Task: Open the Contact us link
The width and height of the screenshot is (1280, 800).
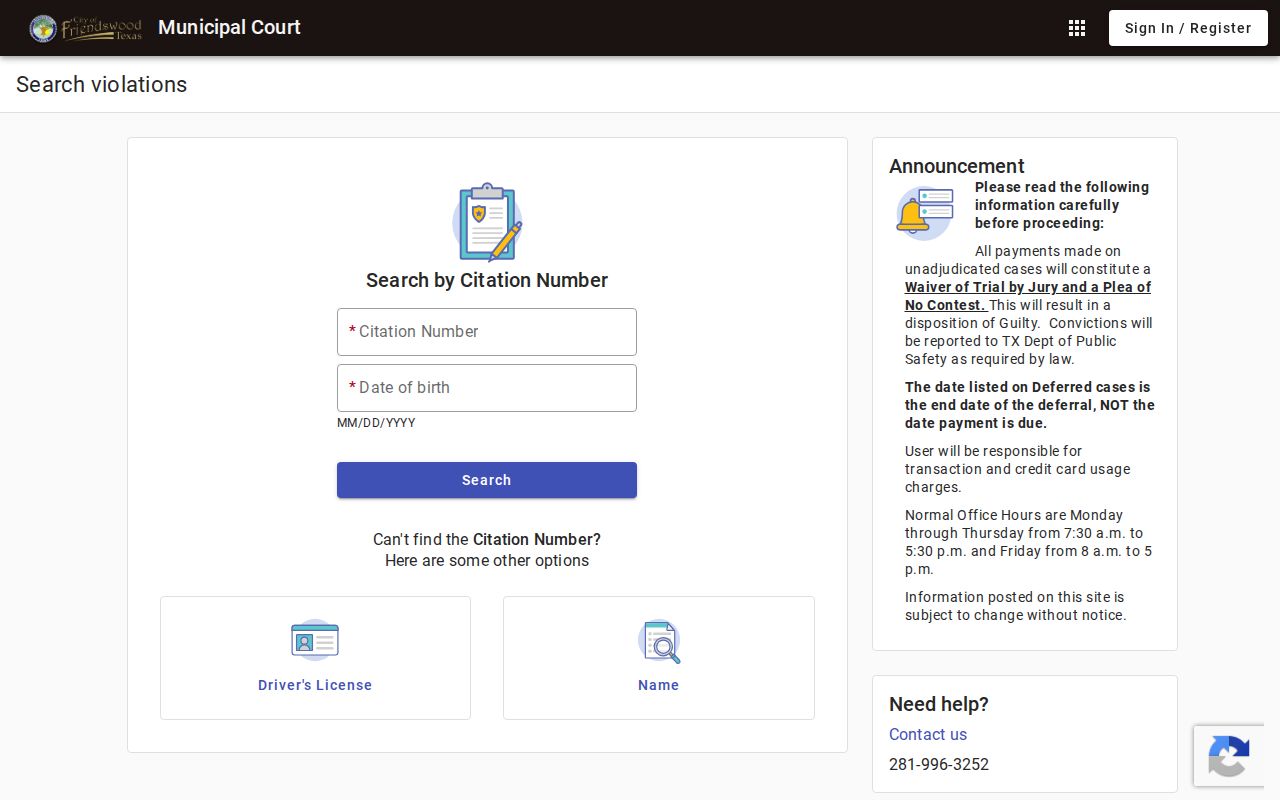Action: pos(928,734)
